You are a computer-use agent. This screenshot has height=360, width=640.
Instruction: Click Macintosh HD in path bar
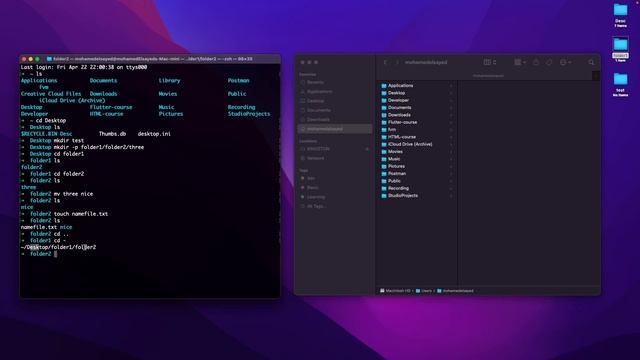pos(395,291)
